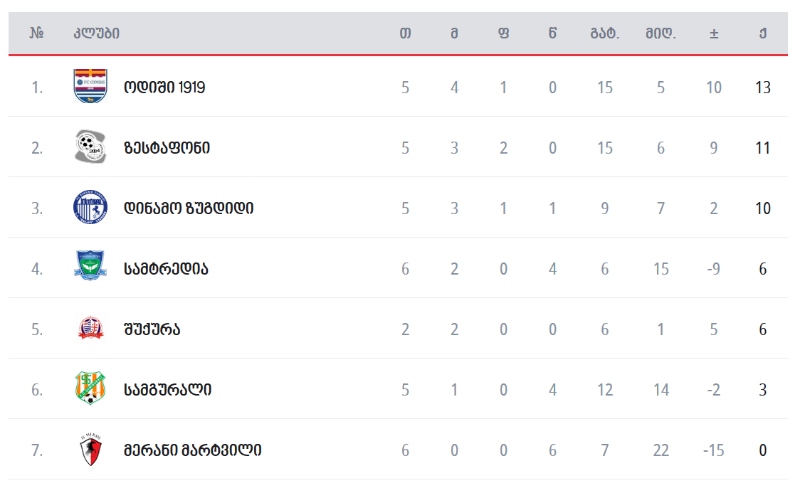Image resolution: width=800 pixels, height=498 pixels.
Task: Click the სამგურალი orange-green crest
Action: (x=90, y=388)
